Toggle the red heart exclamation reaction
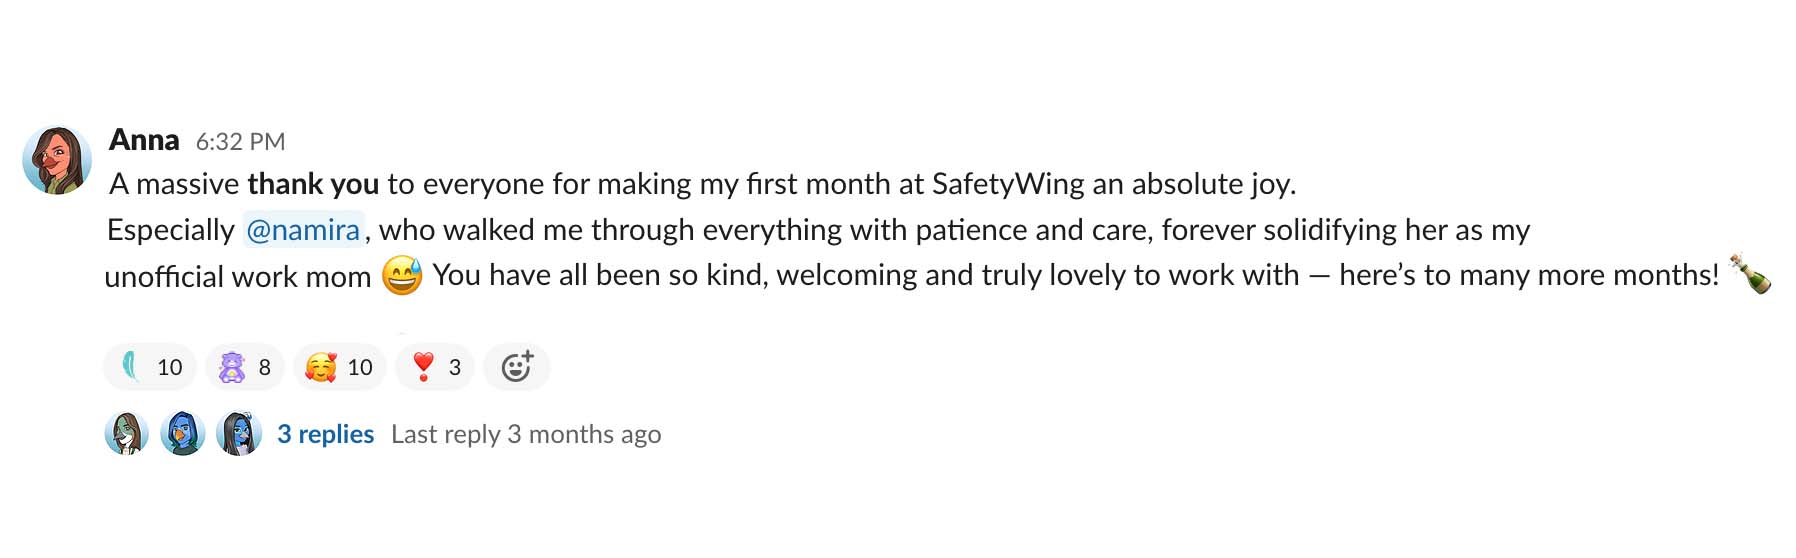The image size is (1796, 558). tap(435, 367)
